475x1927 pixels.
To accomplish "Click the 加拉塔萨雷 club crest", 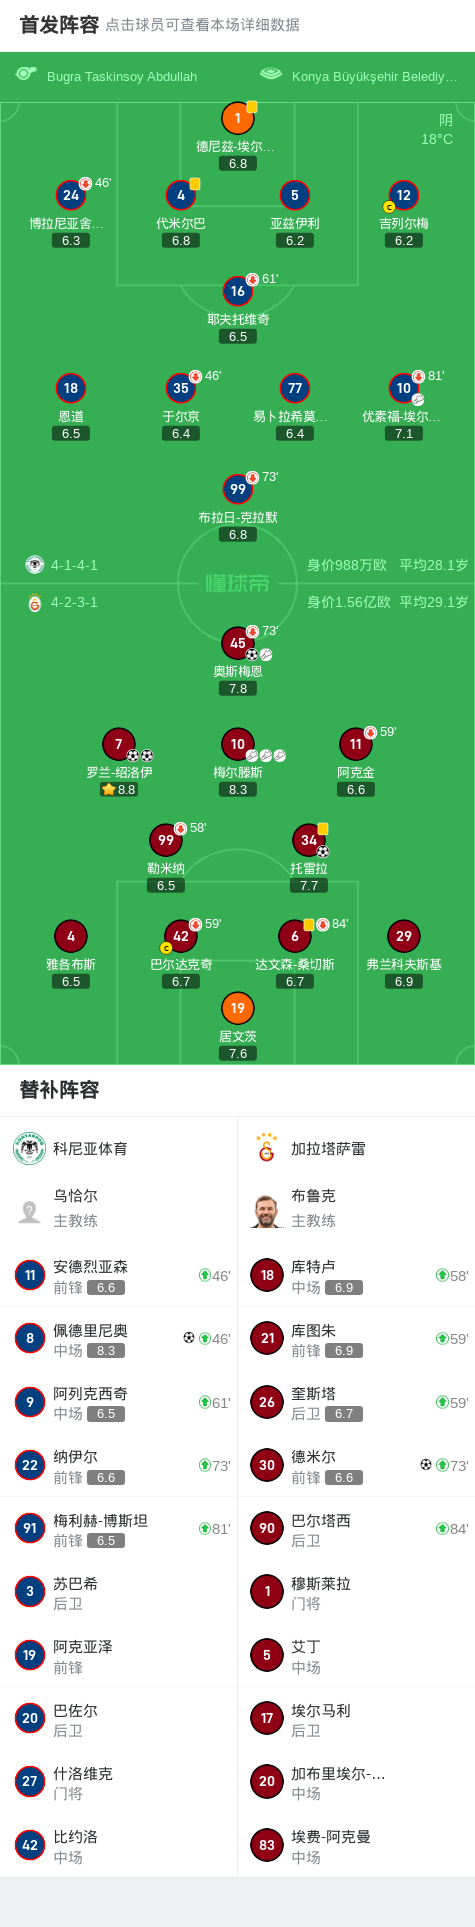I will click(266, 1148).
